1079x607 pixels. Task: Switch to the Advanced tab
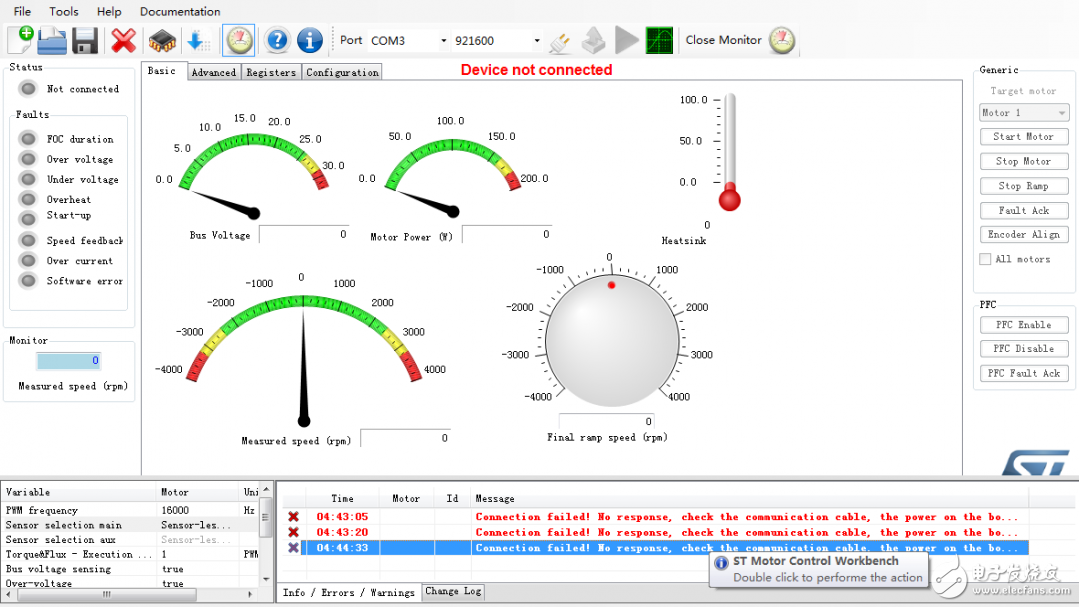point(213,72)
